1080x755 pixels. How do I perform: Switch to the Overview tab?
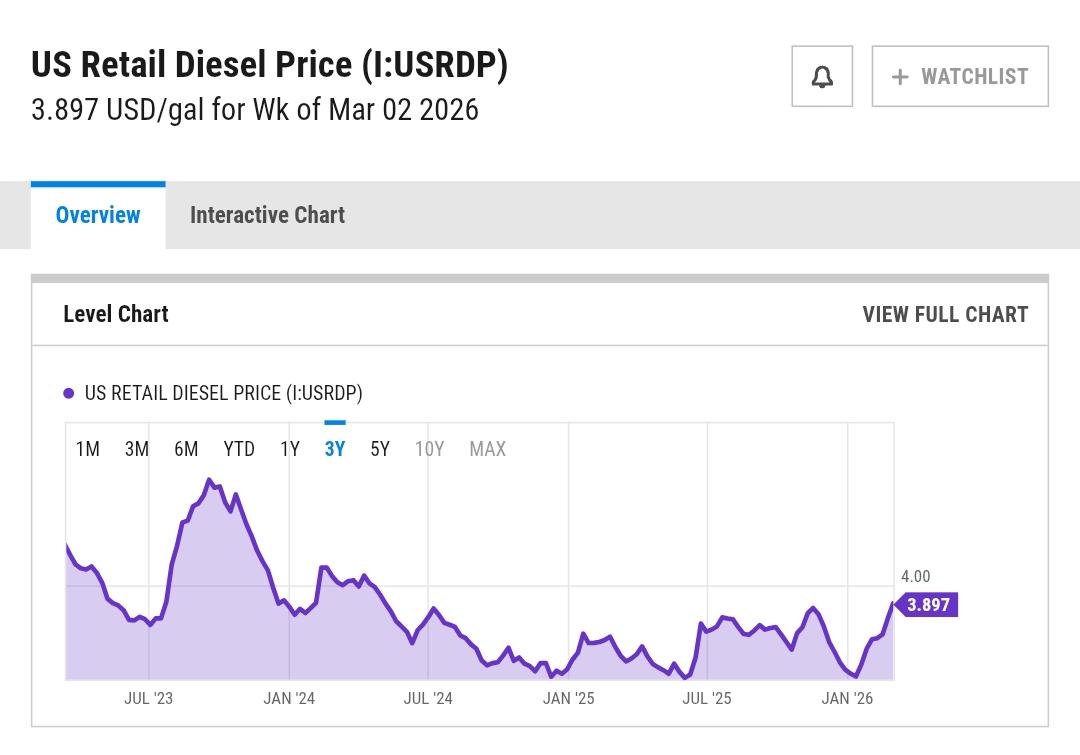click(x=98, y=215)
